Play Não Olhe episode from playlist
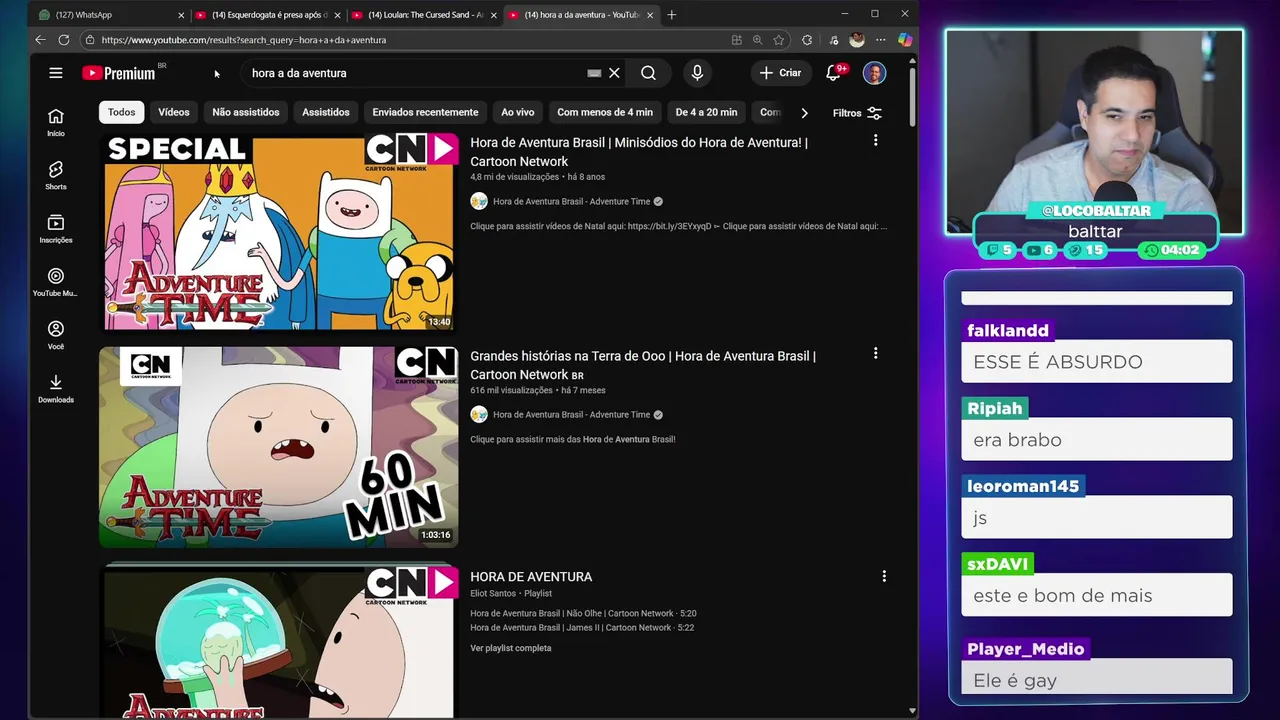Image resolution: width=1280 pixels, height=720 pixels. [x=583, y=613]
